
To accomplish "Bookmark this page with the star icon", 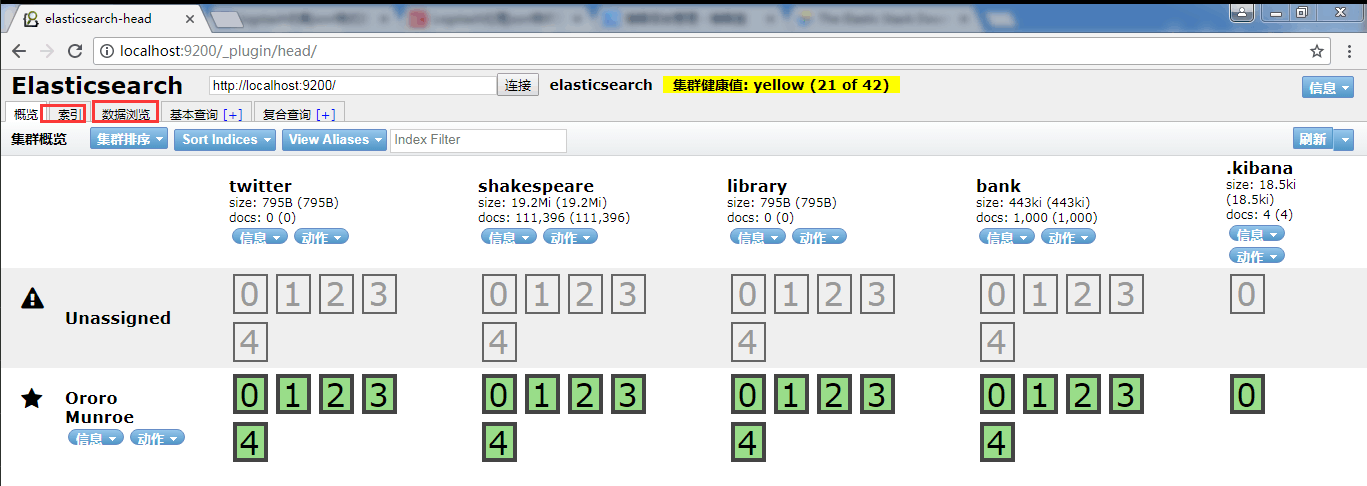I will 1317,51.
